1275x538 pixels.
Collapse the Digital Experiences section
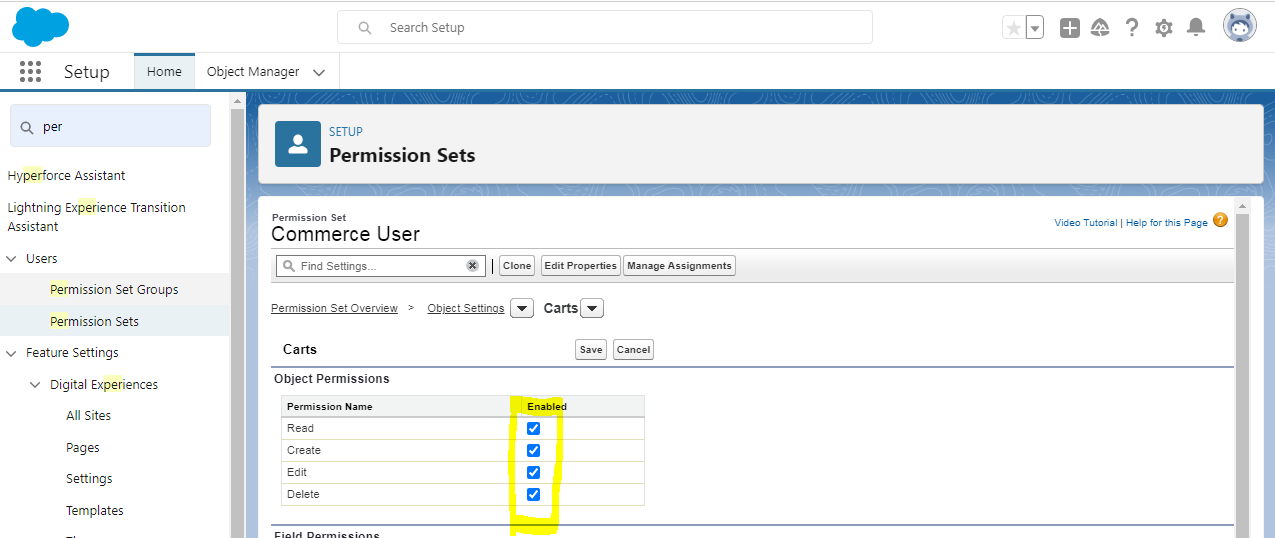[x=36, y=385]
